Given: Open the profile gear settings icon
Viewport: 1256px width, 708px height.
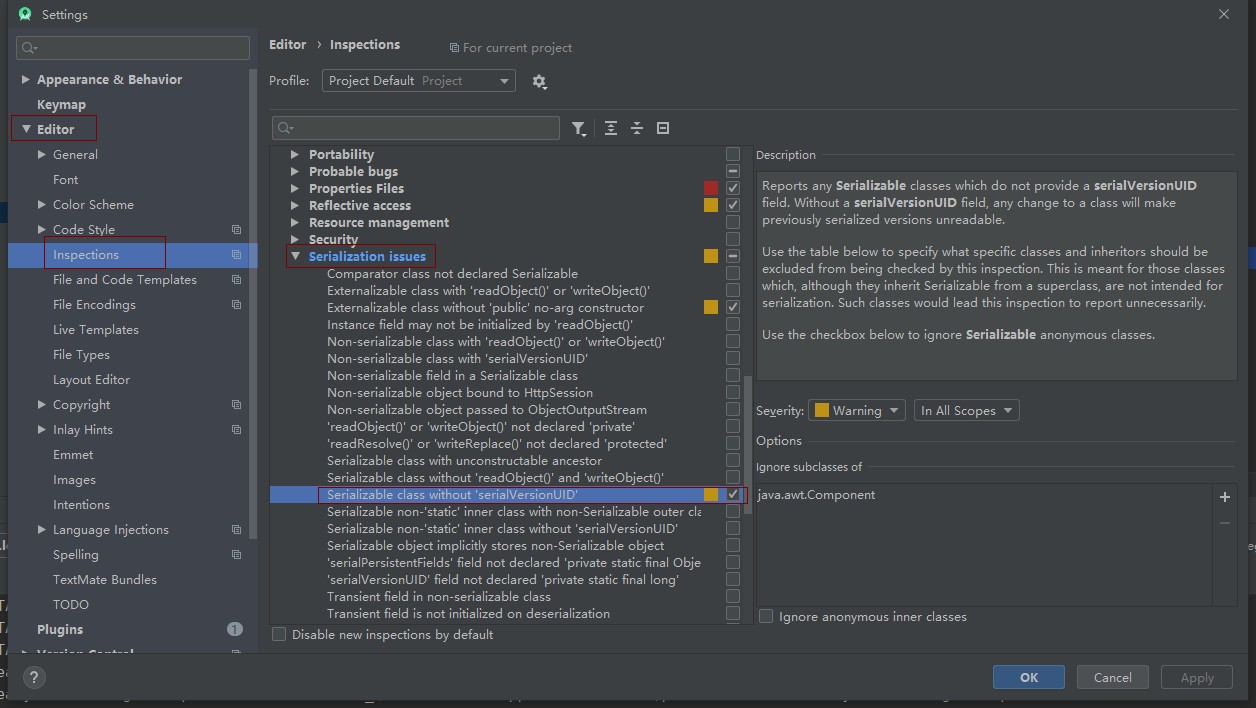Looking at the screenshot, I should click(x=540, y=81).
